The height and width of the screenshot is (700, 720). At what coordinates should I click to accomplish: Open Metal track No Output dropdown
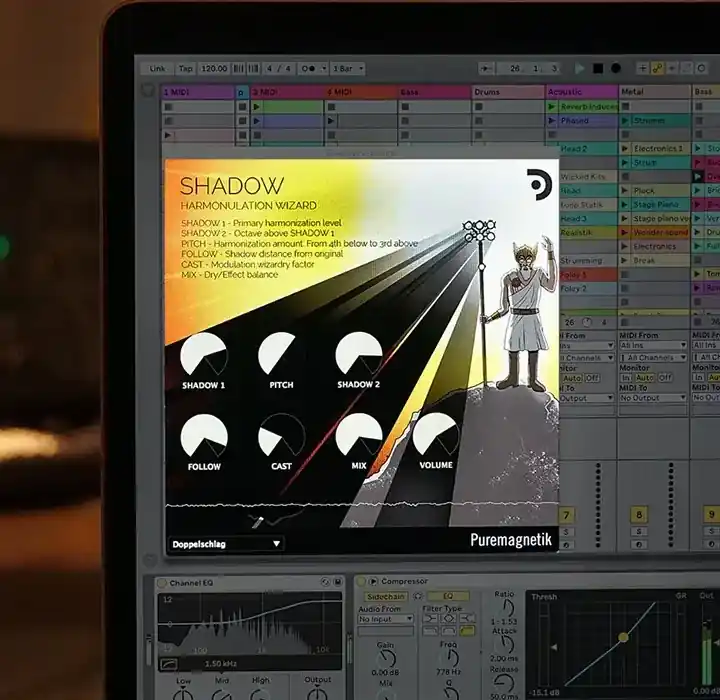652,398
